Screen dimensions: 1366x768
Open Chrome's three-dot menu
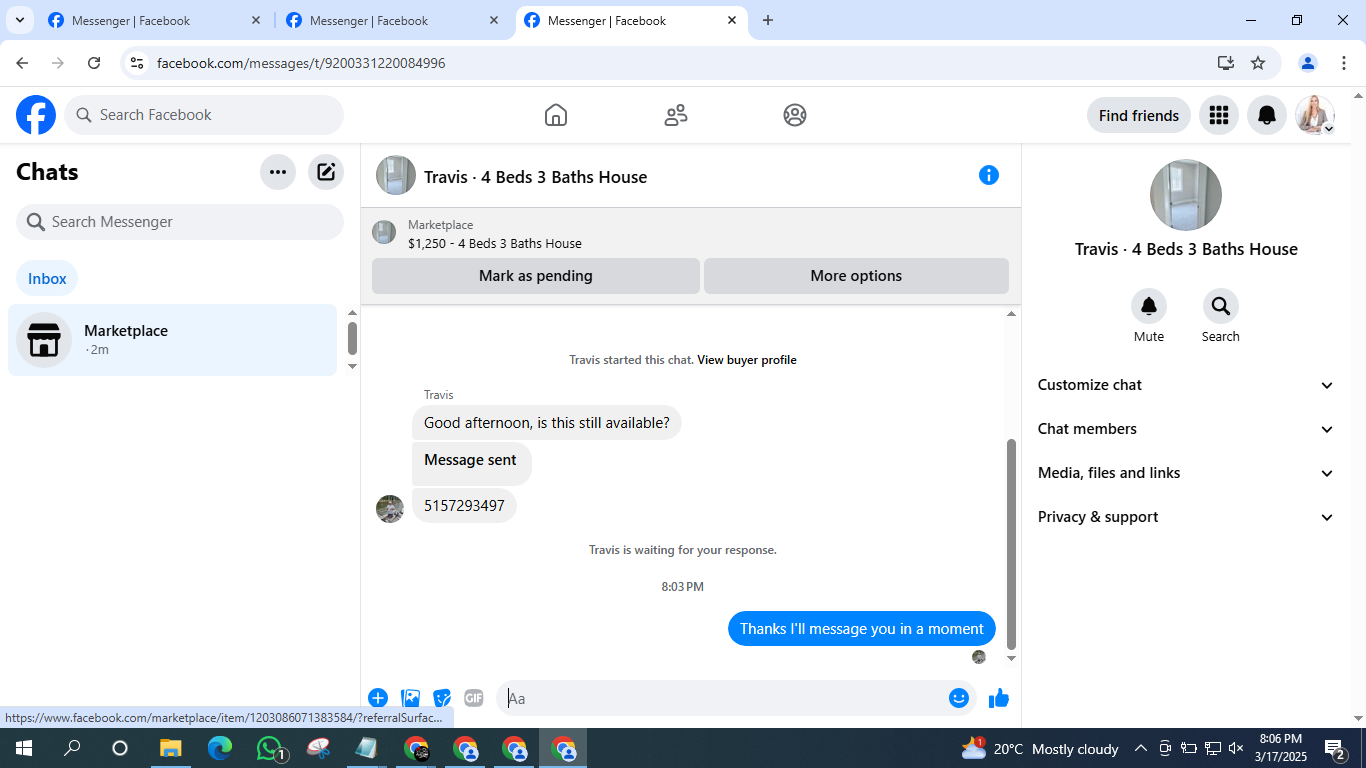[1344, 63]
